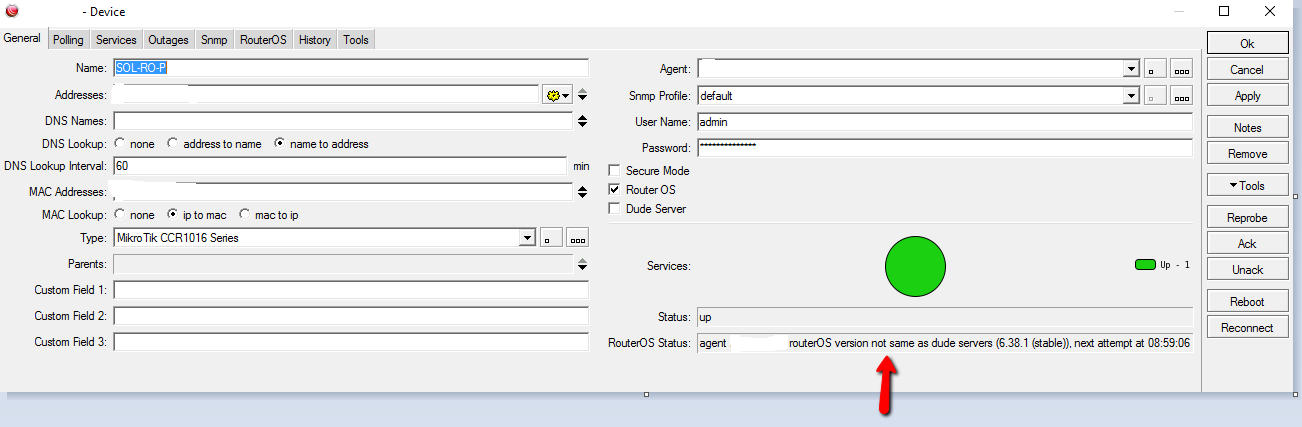Click the small square button beside Type
This screenshot has width=1302, height=427.
pyautogui.click(x=551, y=239)
